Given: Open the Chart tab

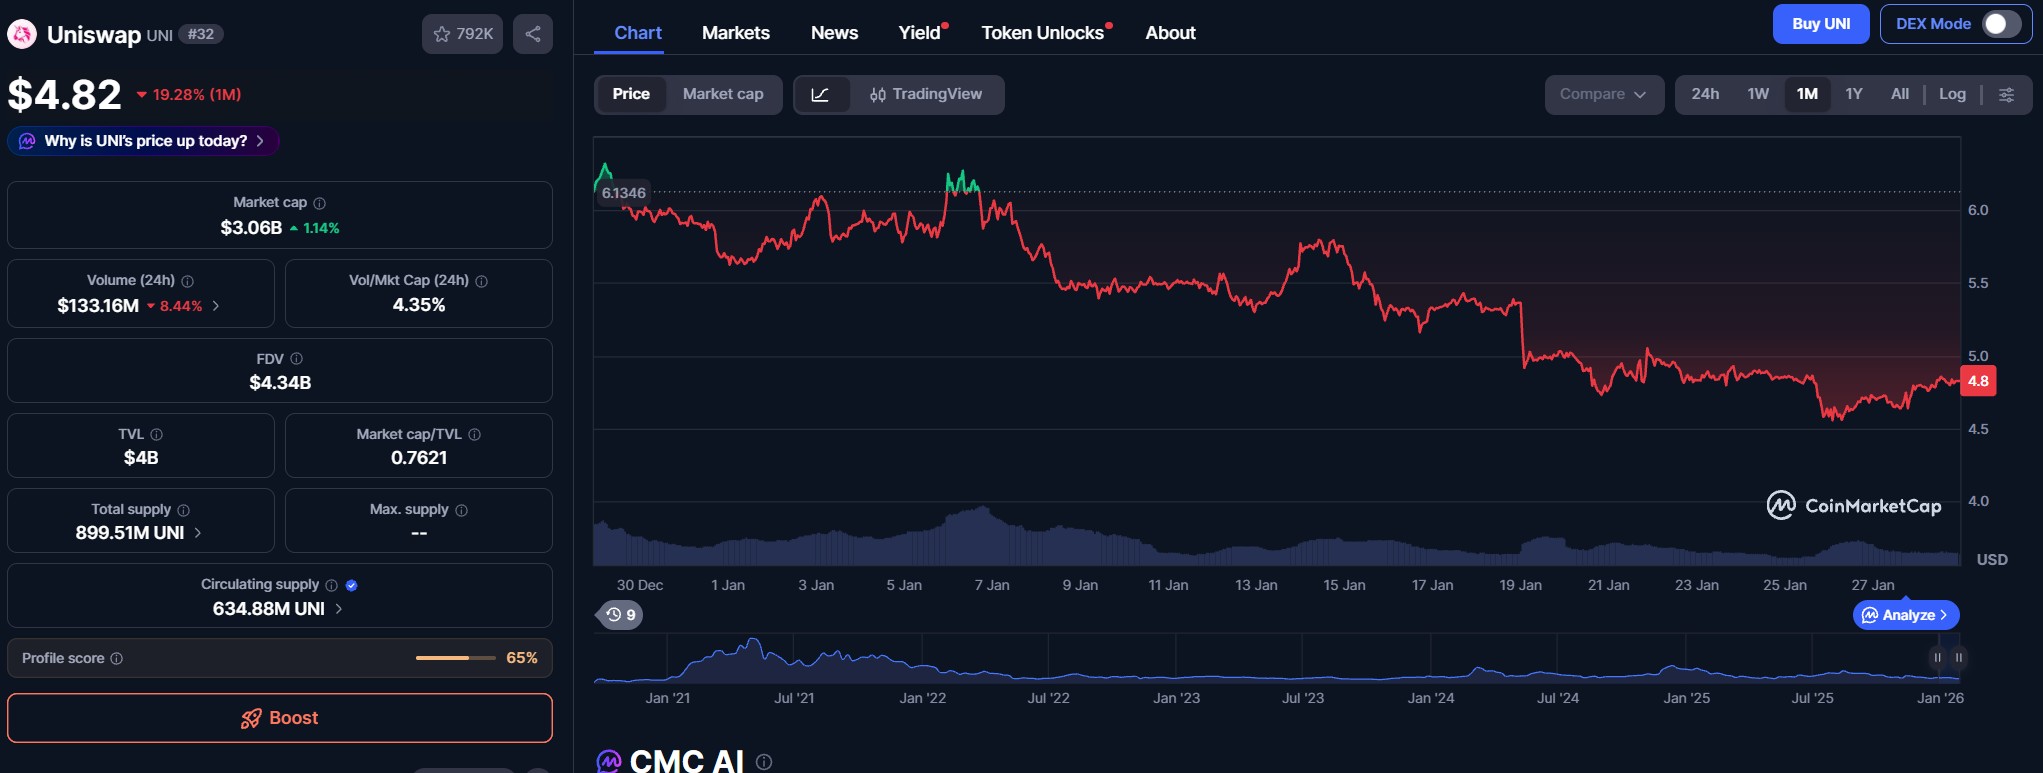Looking at the screenshot, I should tap(638, 33).
